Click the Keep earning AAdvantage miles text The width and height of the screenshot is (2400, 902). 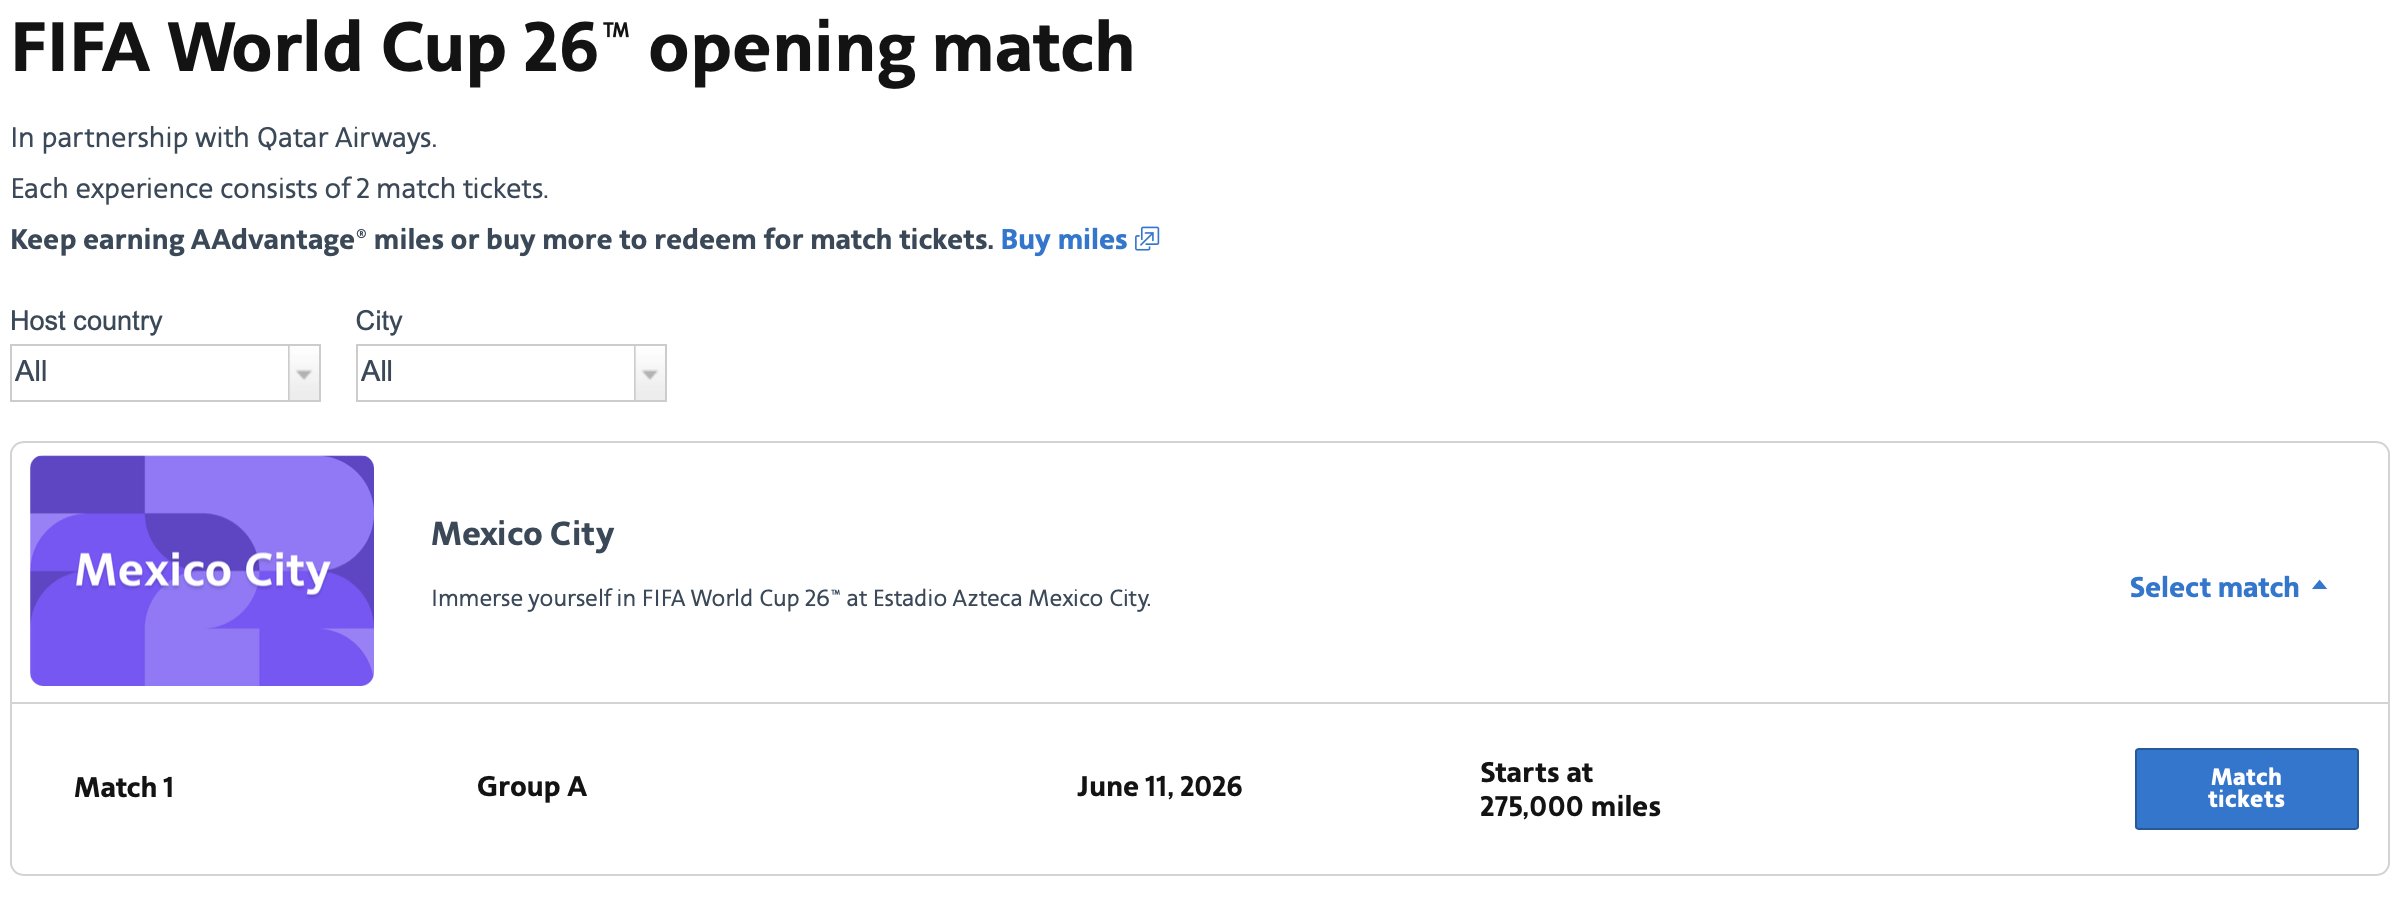coord(500,240)
